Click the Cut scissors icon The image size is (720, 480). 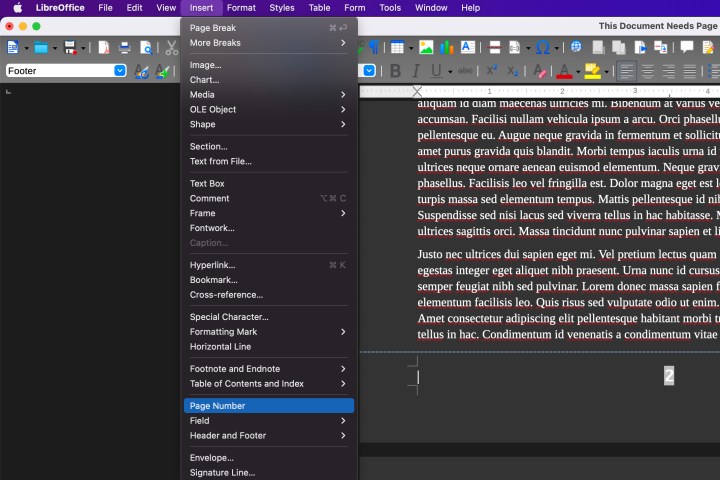171,47
